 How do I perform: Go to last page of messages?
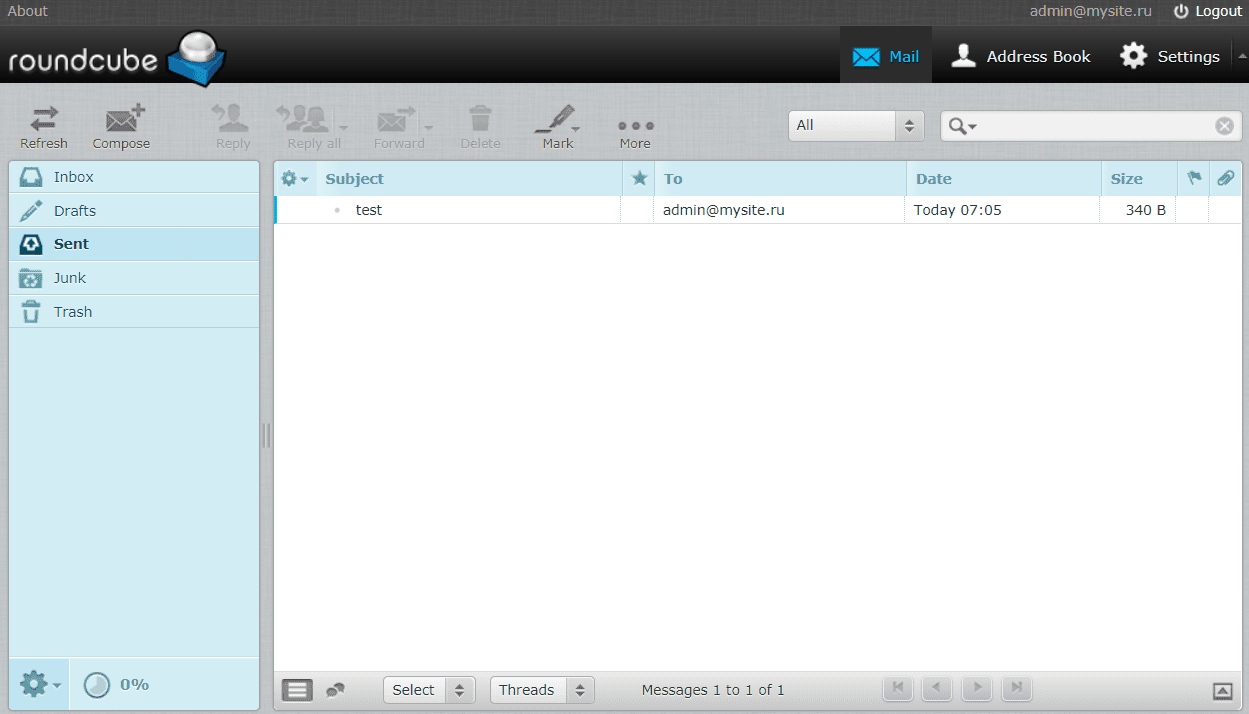(1017, 688)
